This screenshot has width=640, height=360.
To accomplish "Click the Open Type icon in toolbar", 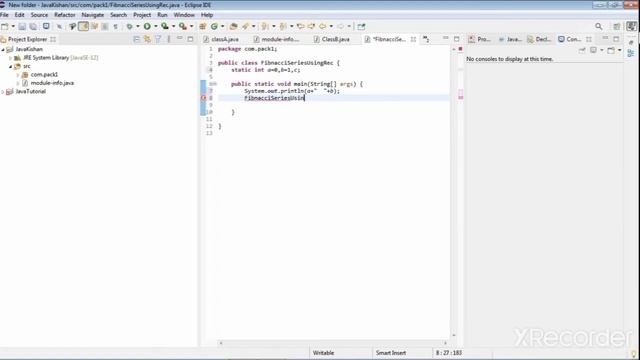I will pos(233,27).
